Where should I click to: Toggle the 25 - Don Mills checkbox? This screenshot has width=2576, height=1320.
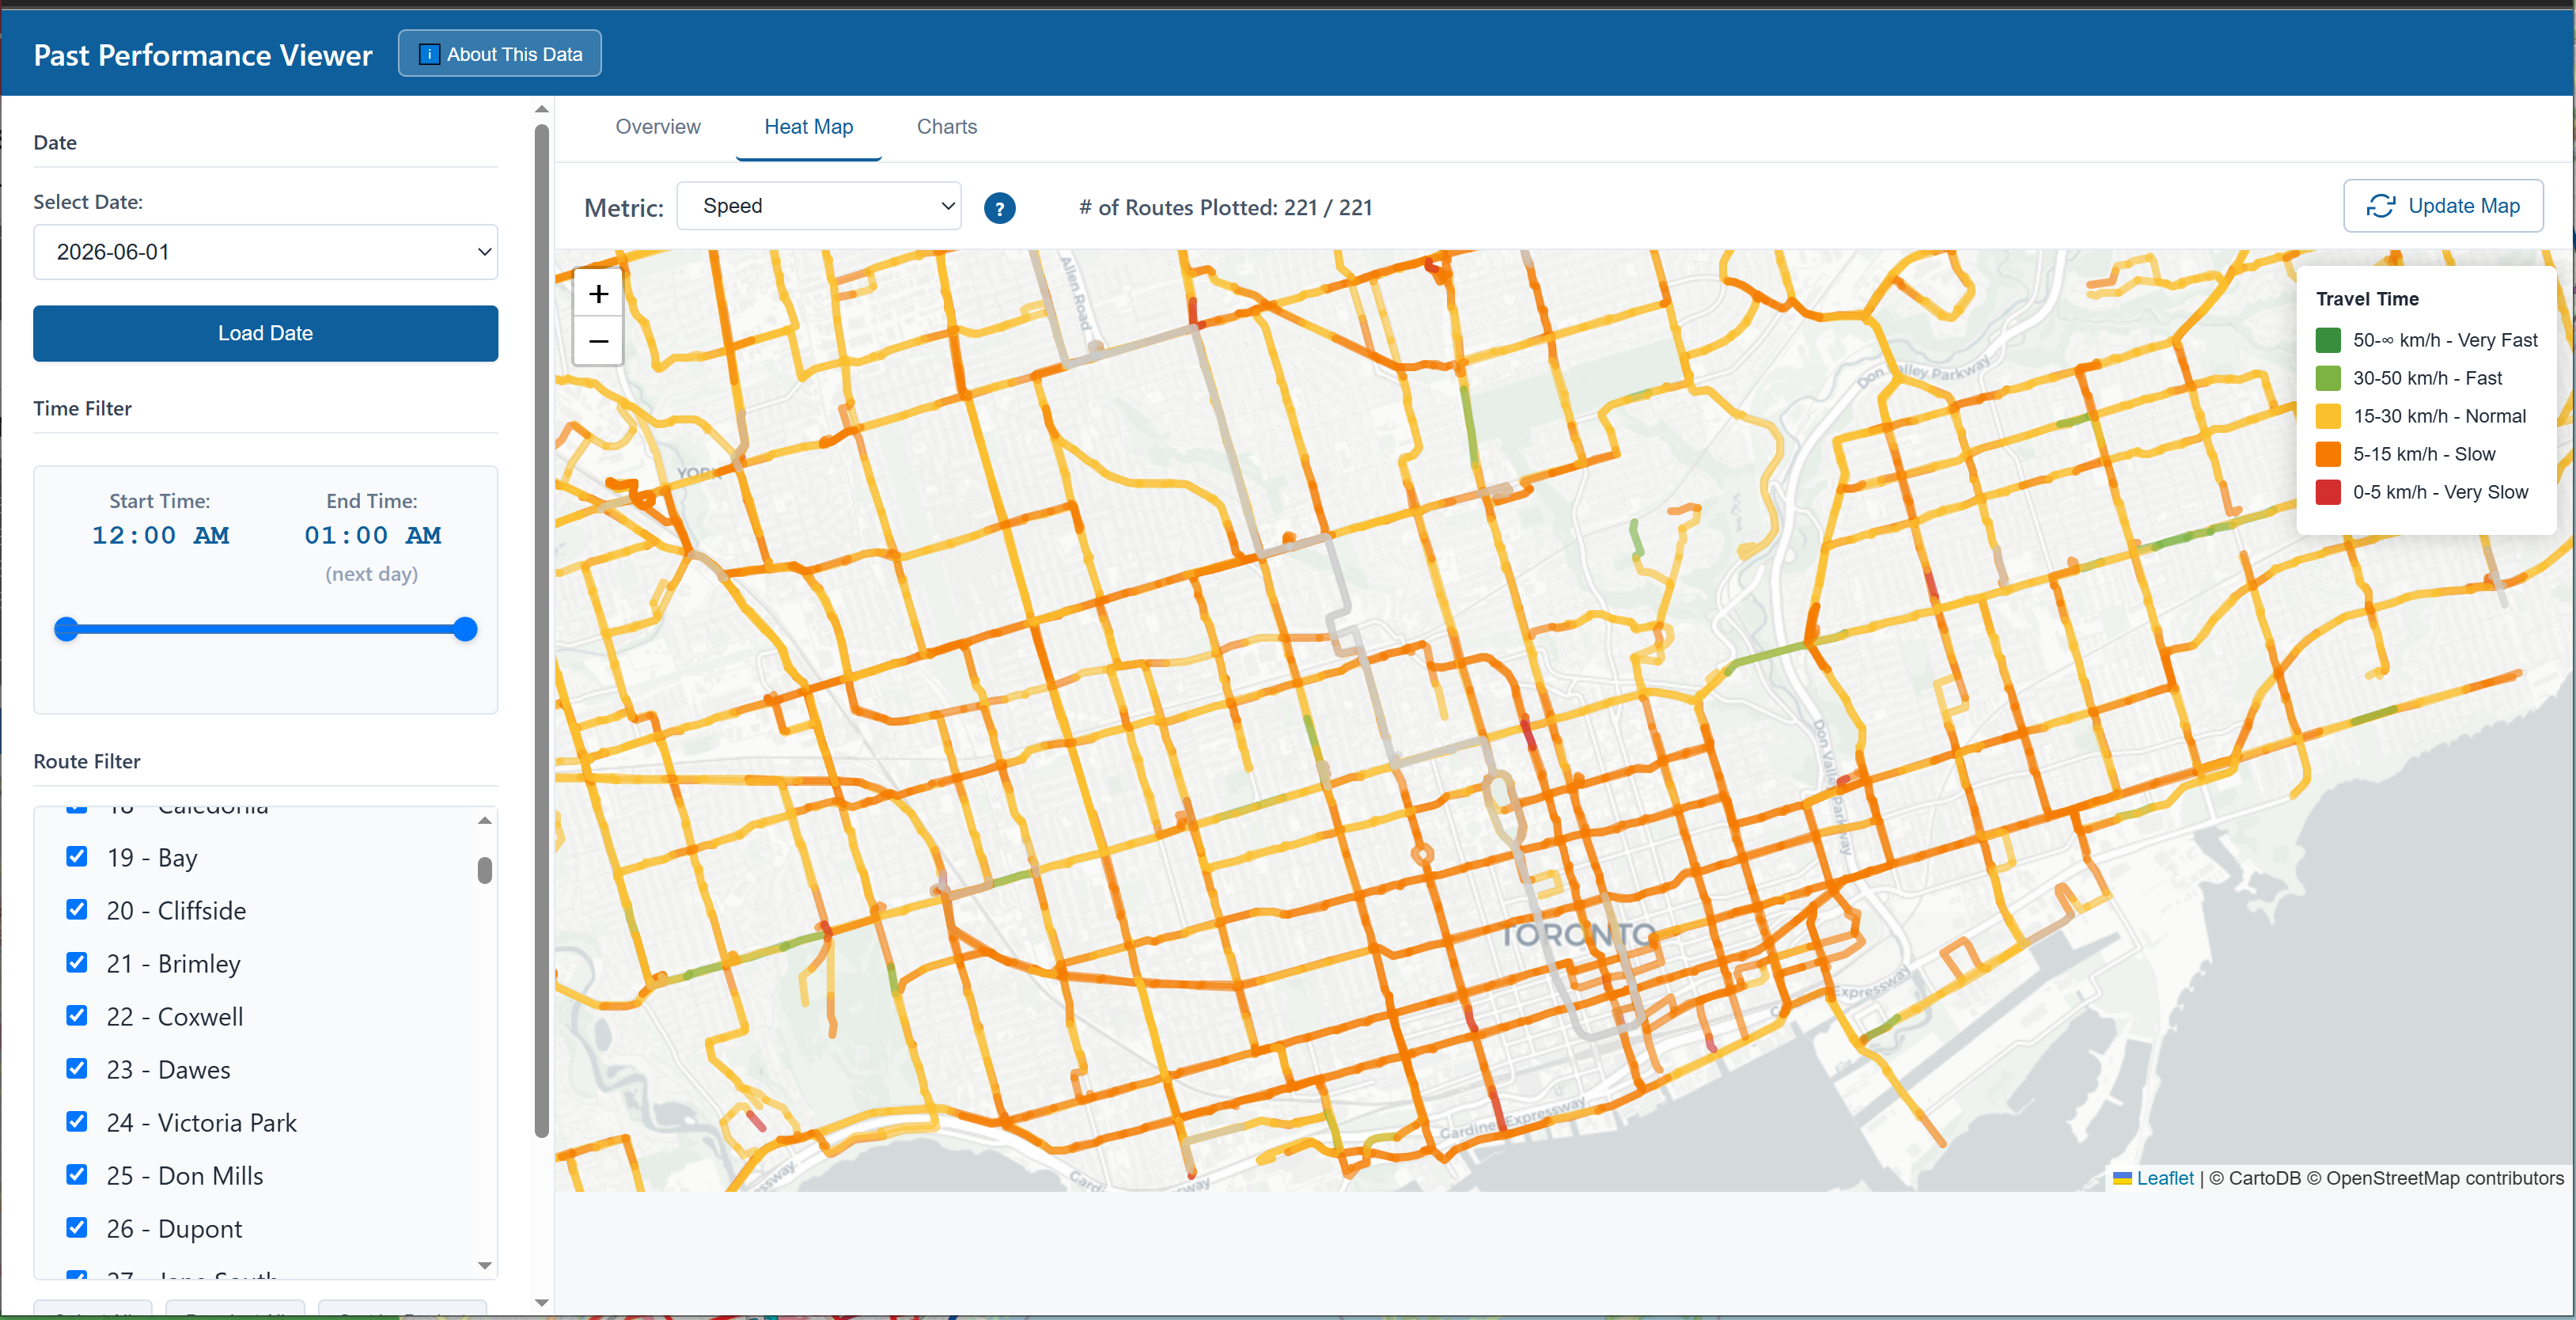[77, 1174]
